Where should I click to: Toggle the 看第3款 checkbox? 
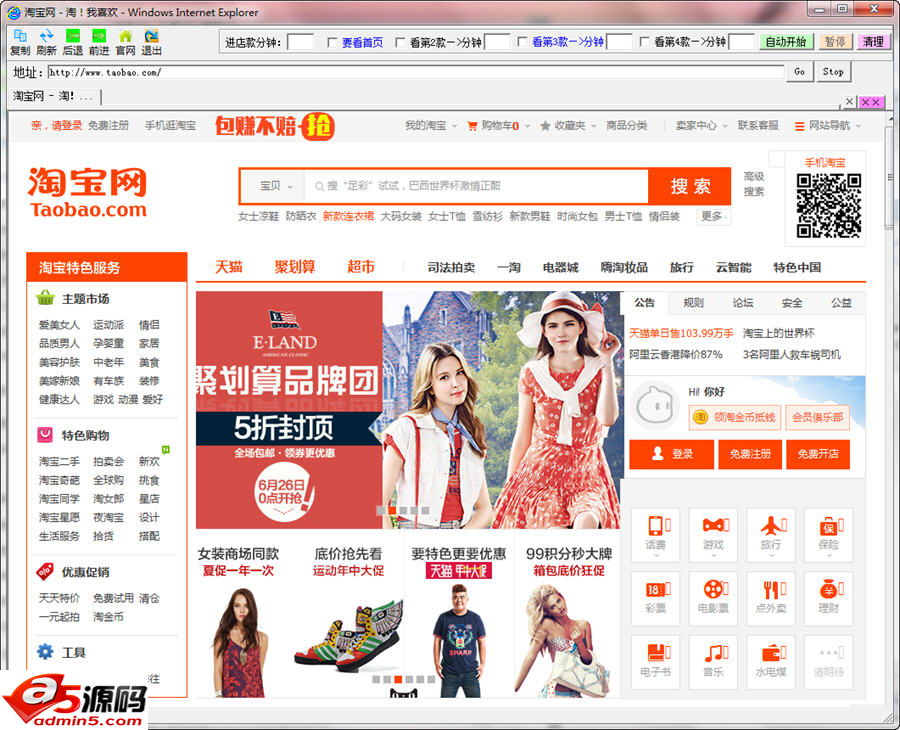522,42
